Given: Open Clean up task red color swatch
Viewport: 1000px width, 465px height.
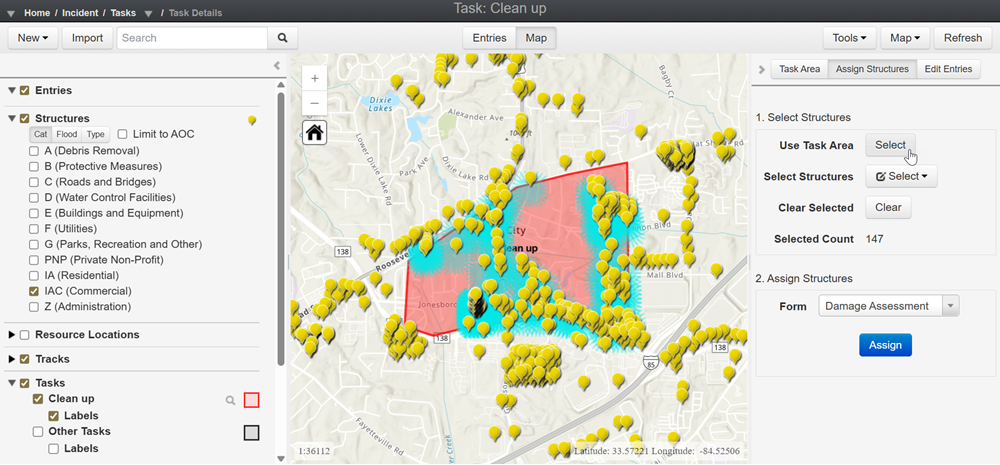Looking at the screenshot, I should (x=251, y=401).
